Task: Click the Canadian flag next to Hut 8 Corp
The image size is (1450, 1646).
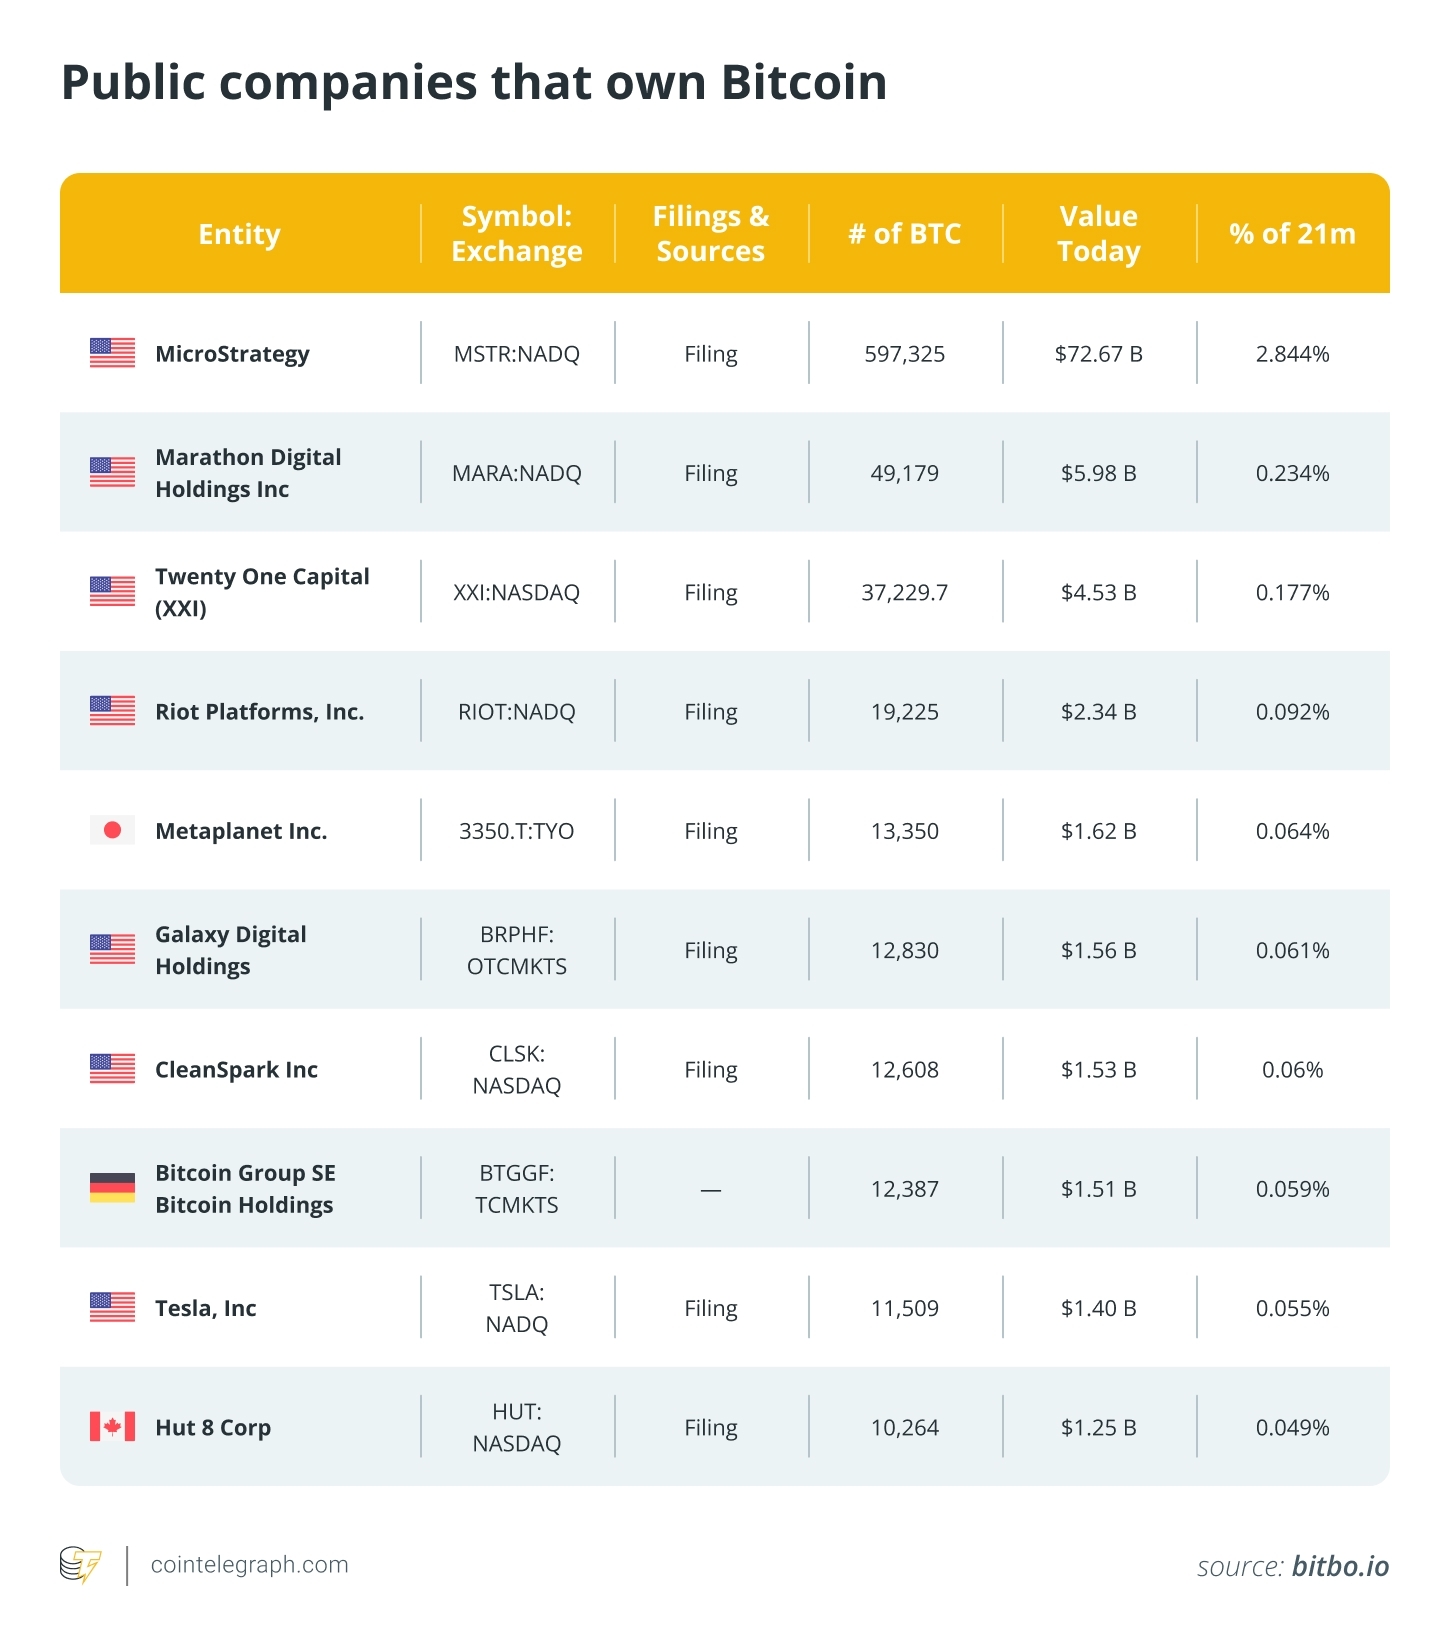Action: 112,1427
